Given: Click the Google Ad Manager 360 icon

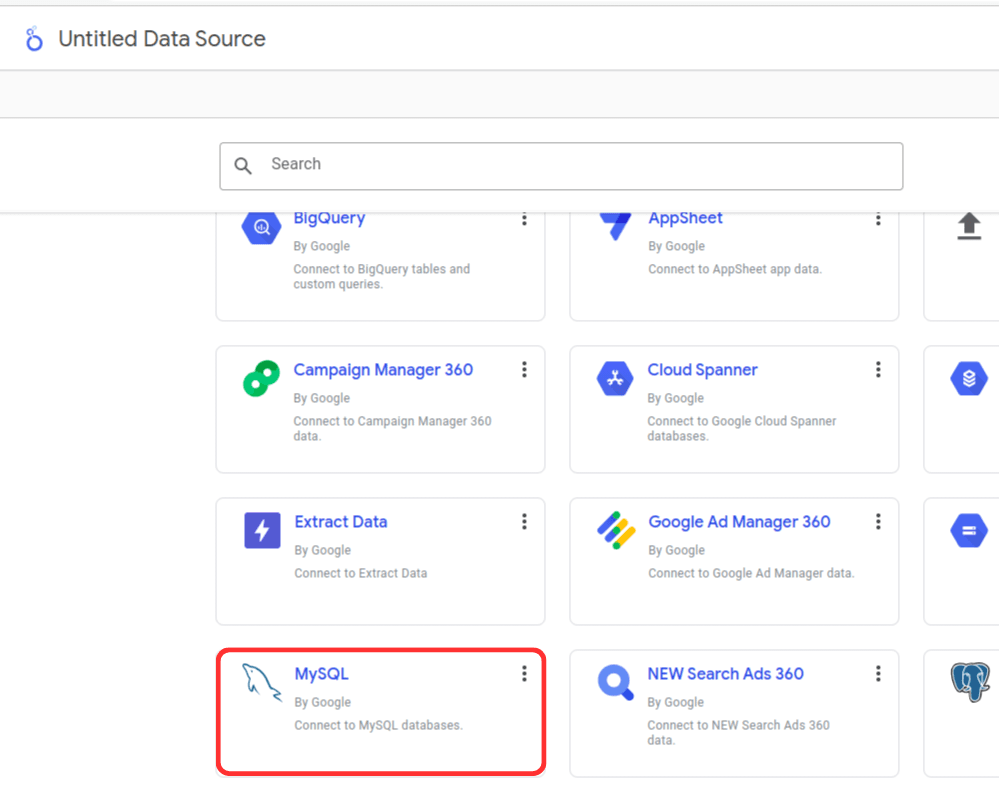Looking at the screenshot, I should point(616,530).
